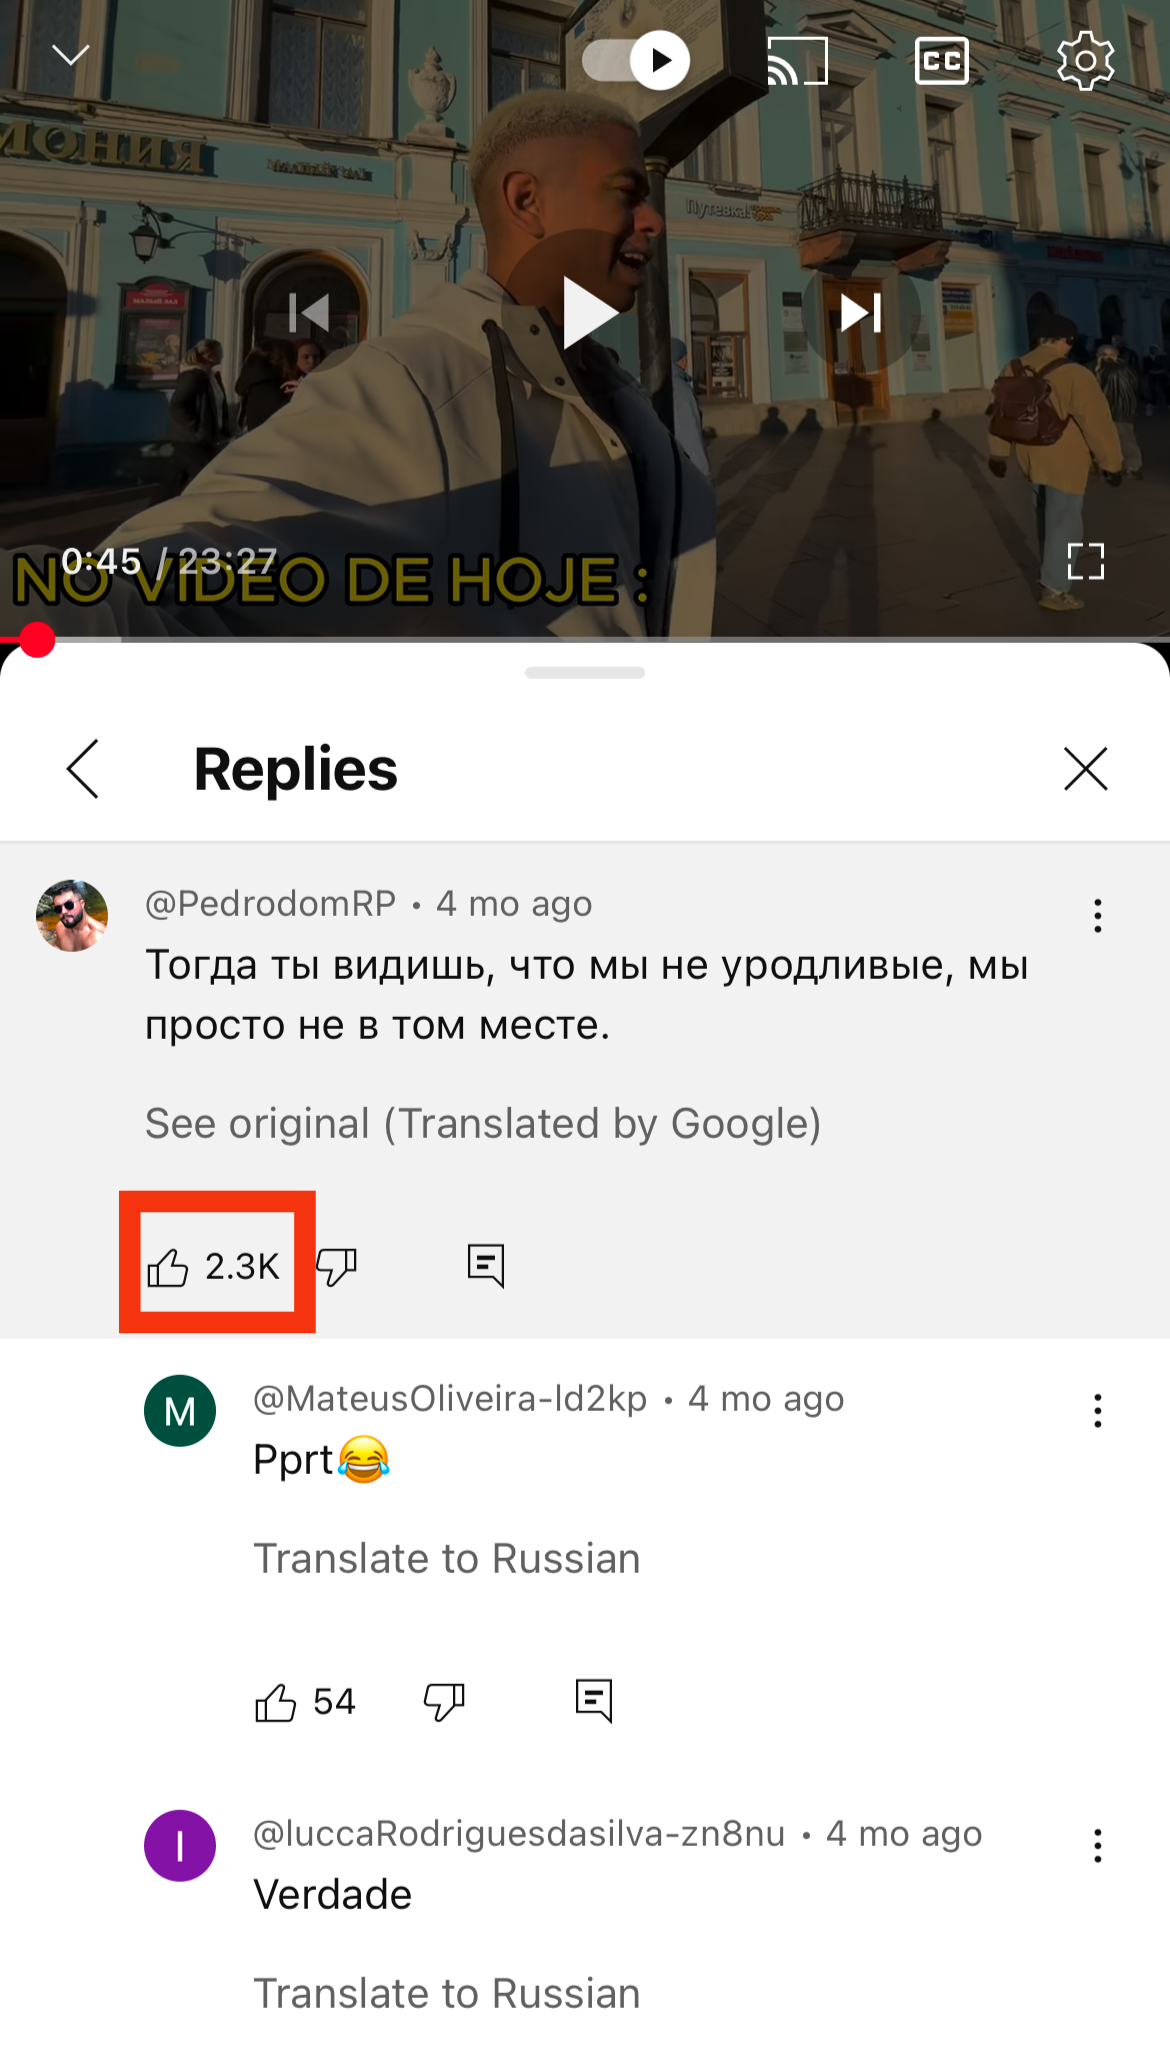
Task: Play the paused video
Action: coord(589,313)
